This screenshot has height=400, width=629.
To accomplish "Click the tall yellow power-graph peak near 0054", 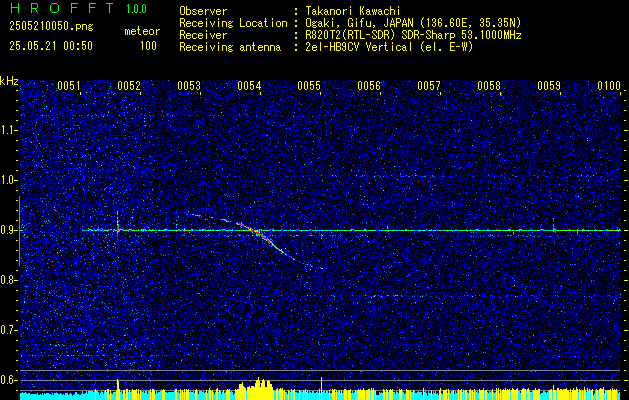I will [258, 388].
